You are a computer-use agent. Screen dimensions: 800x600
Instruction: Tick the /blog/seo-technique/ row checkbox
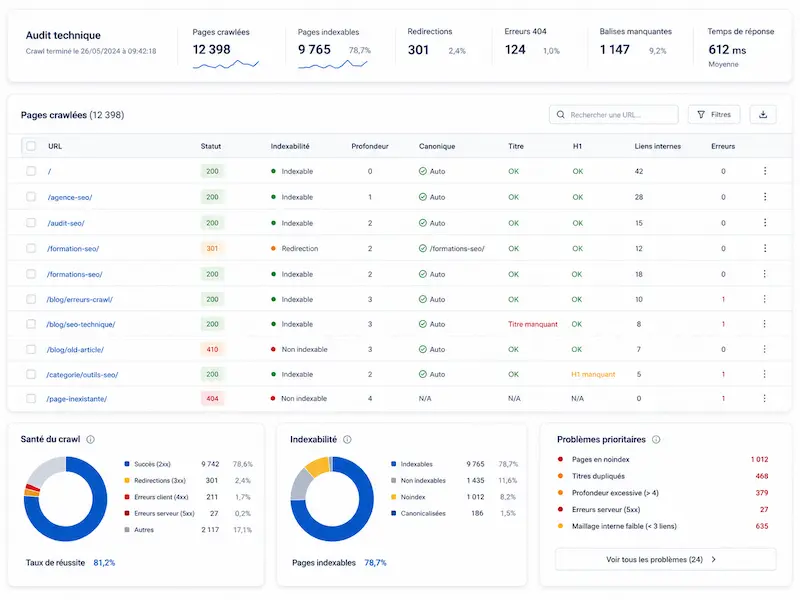point(31,324)
